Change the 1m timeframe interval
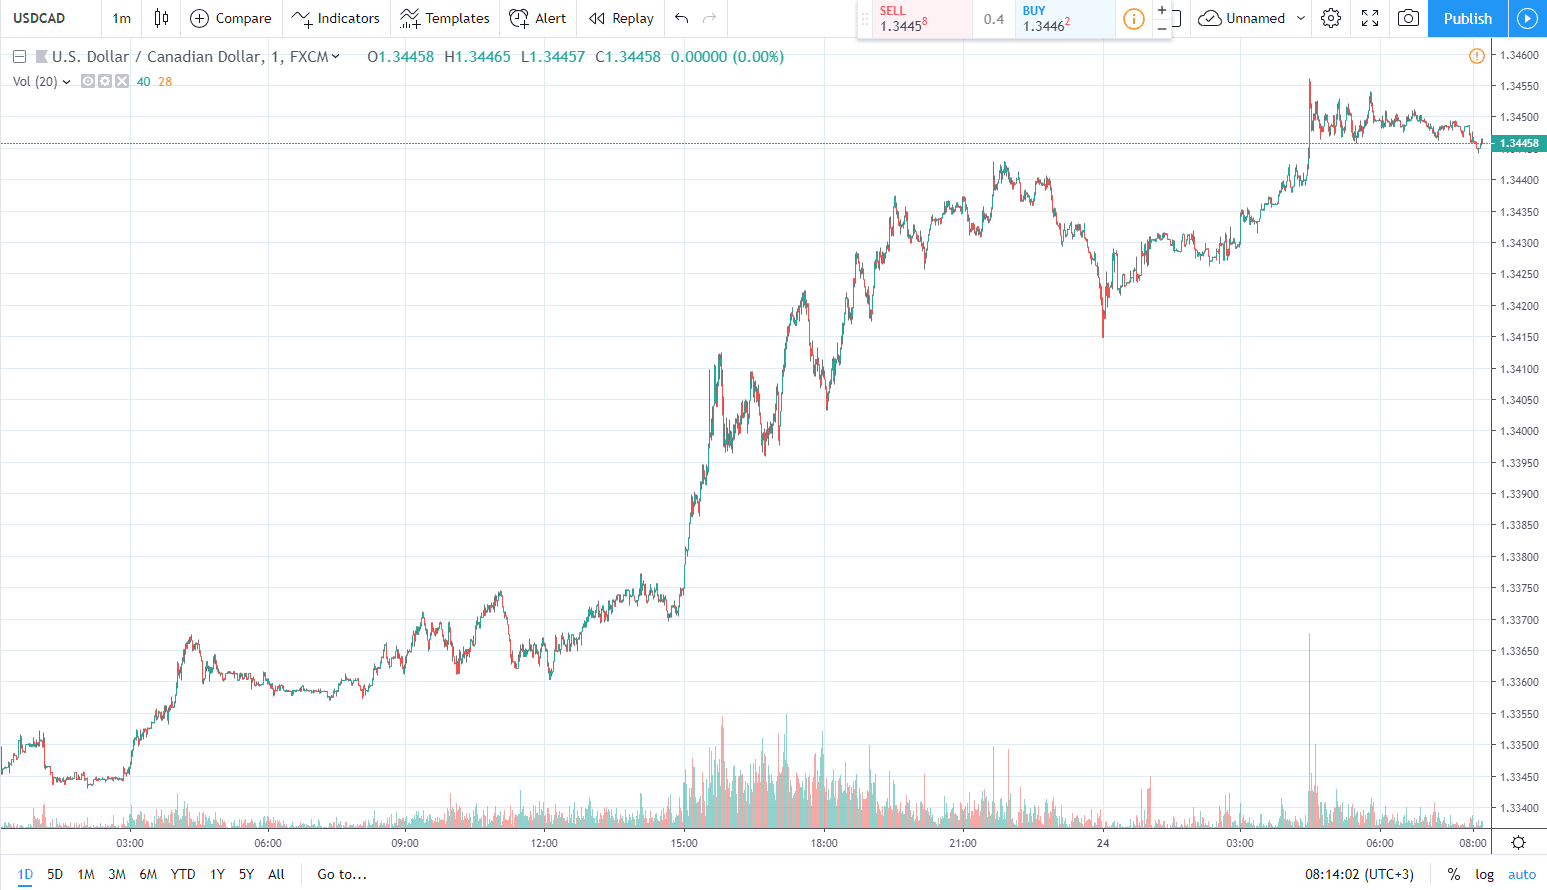The width and height of the screenshot is (1547, 890). point(122,18)
